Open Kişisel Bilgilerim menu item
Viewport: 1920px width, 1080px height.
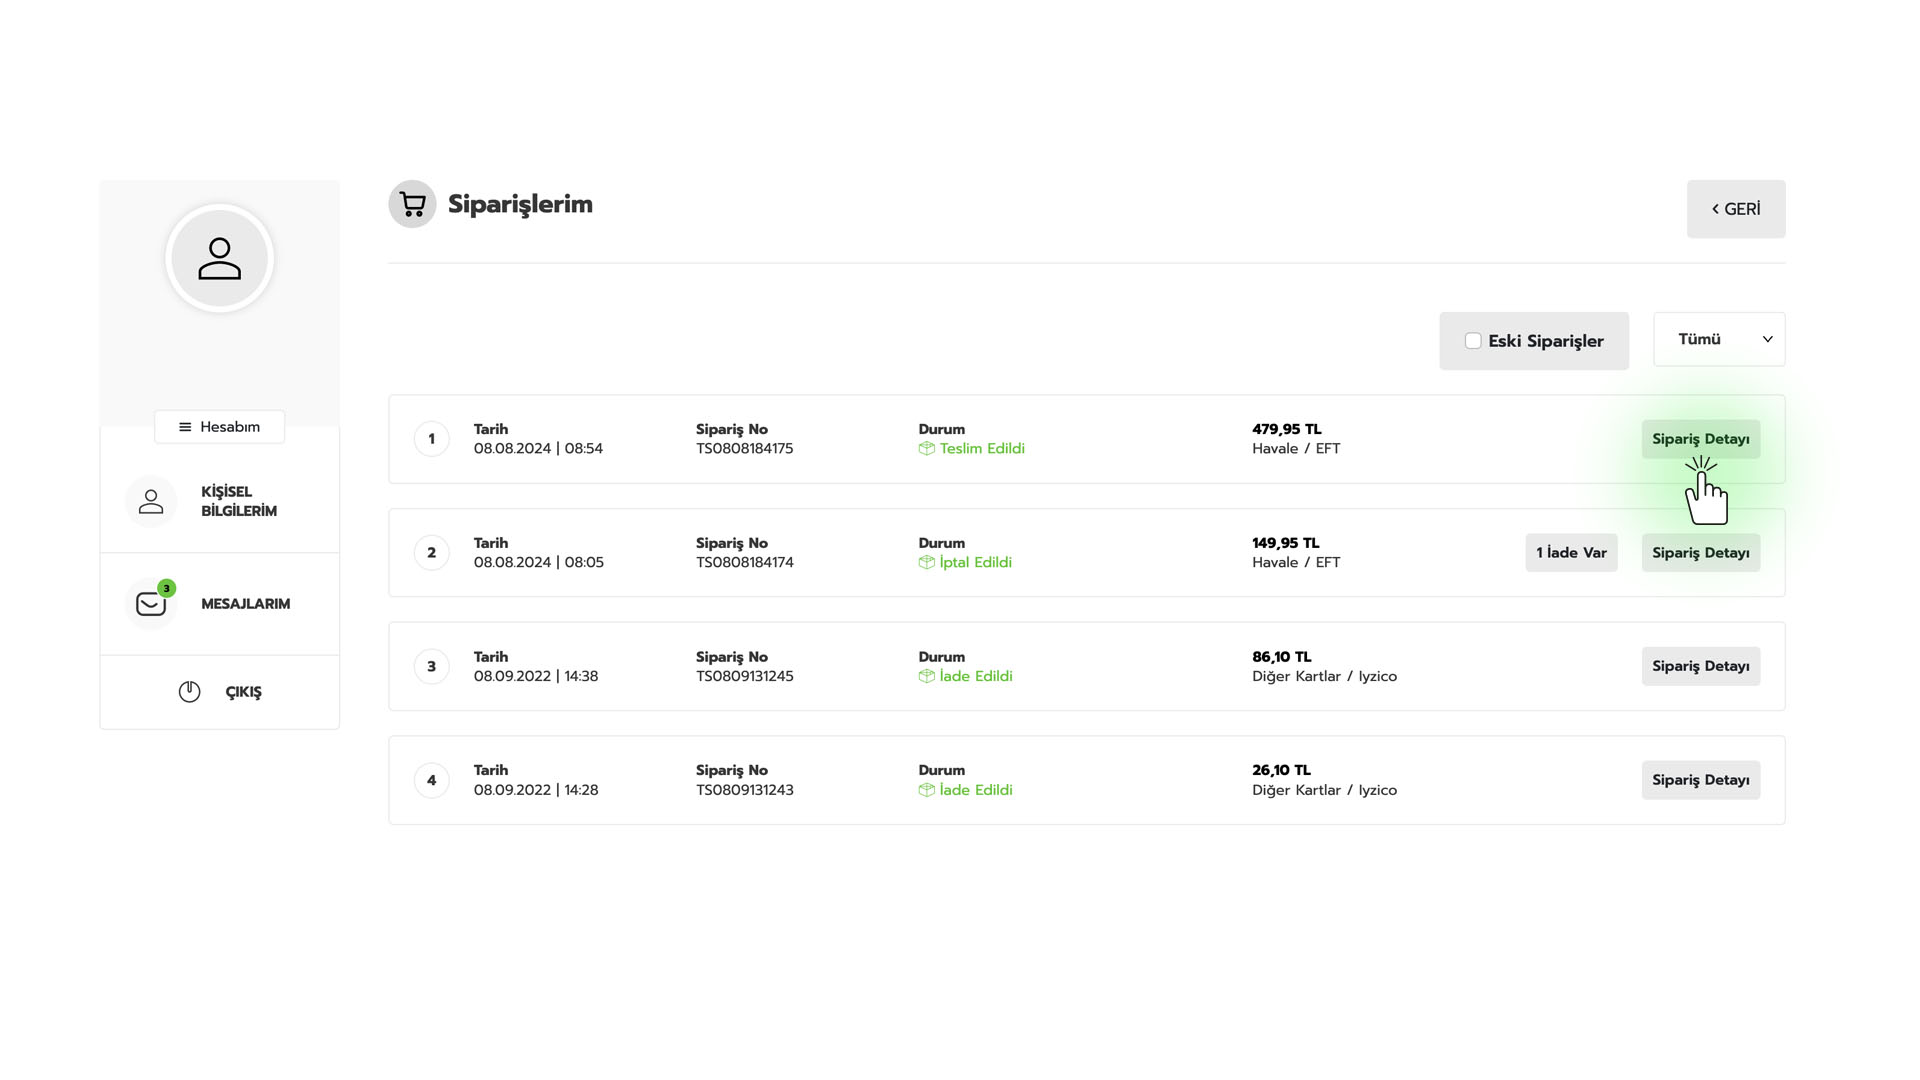click(239, 501)
